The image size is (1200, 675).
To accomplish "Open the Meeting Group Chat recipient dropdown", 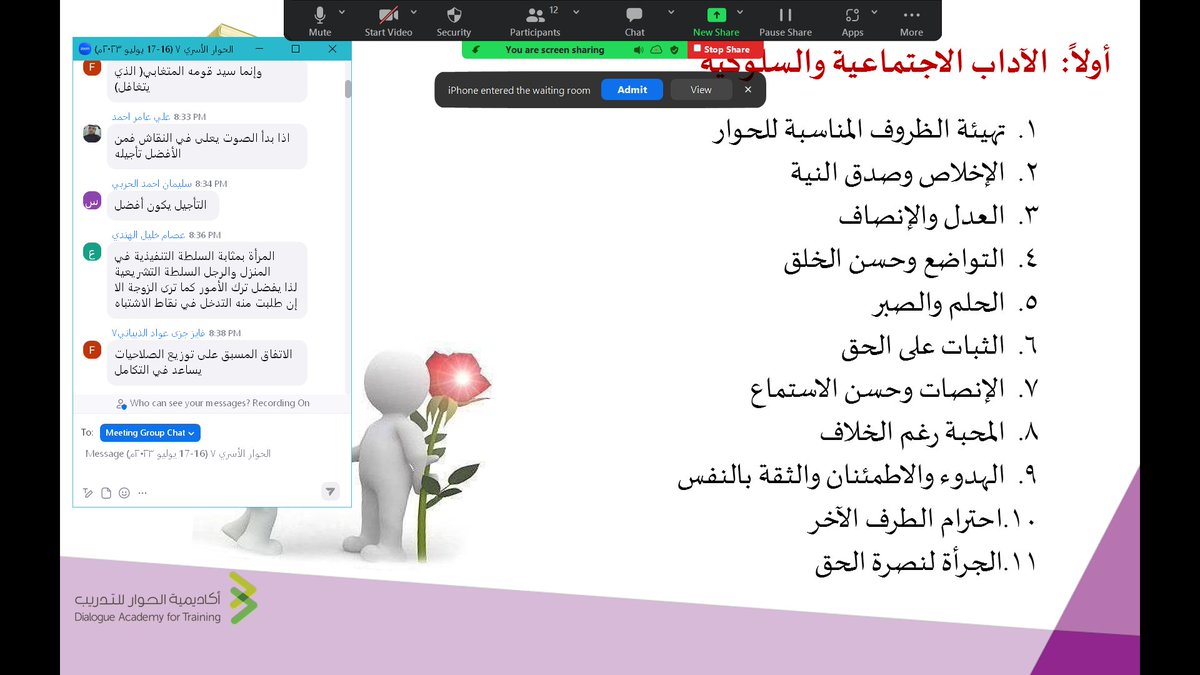I will tap(150, 433).
